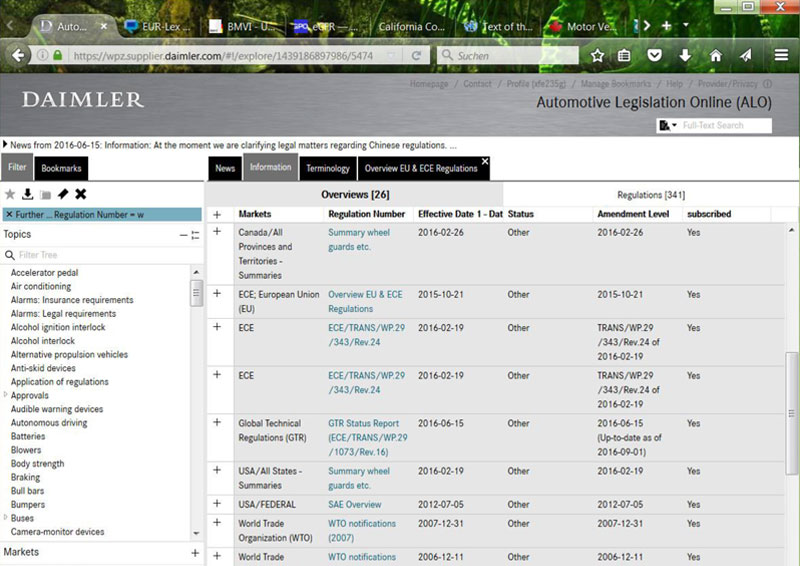The width and height of the screenshot is (800, 566).
Task: Switch to the Bookmarks panel tab
Action: click(x=61, y=168)
